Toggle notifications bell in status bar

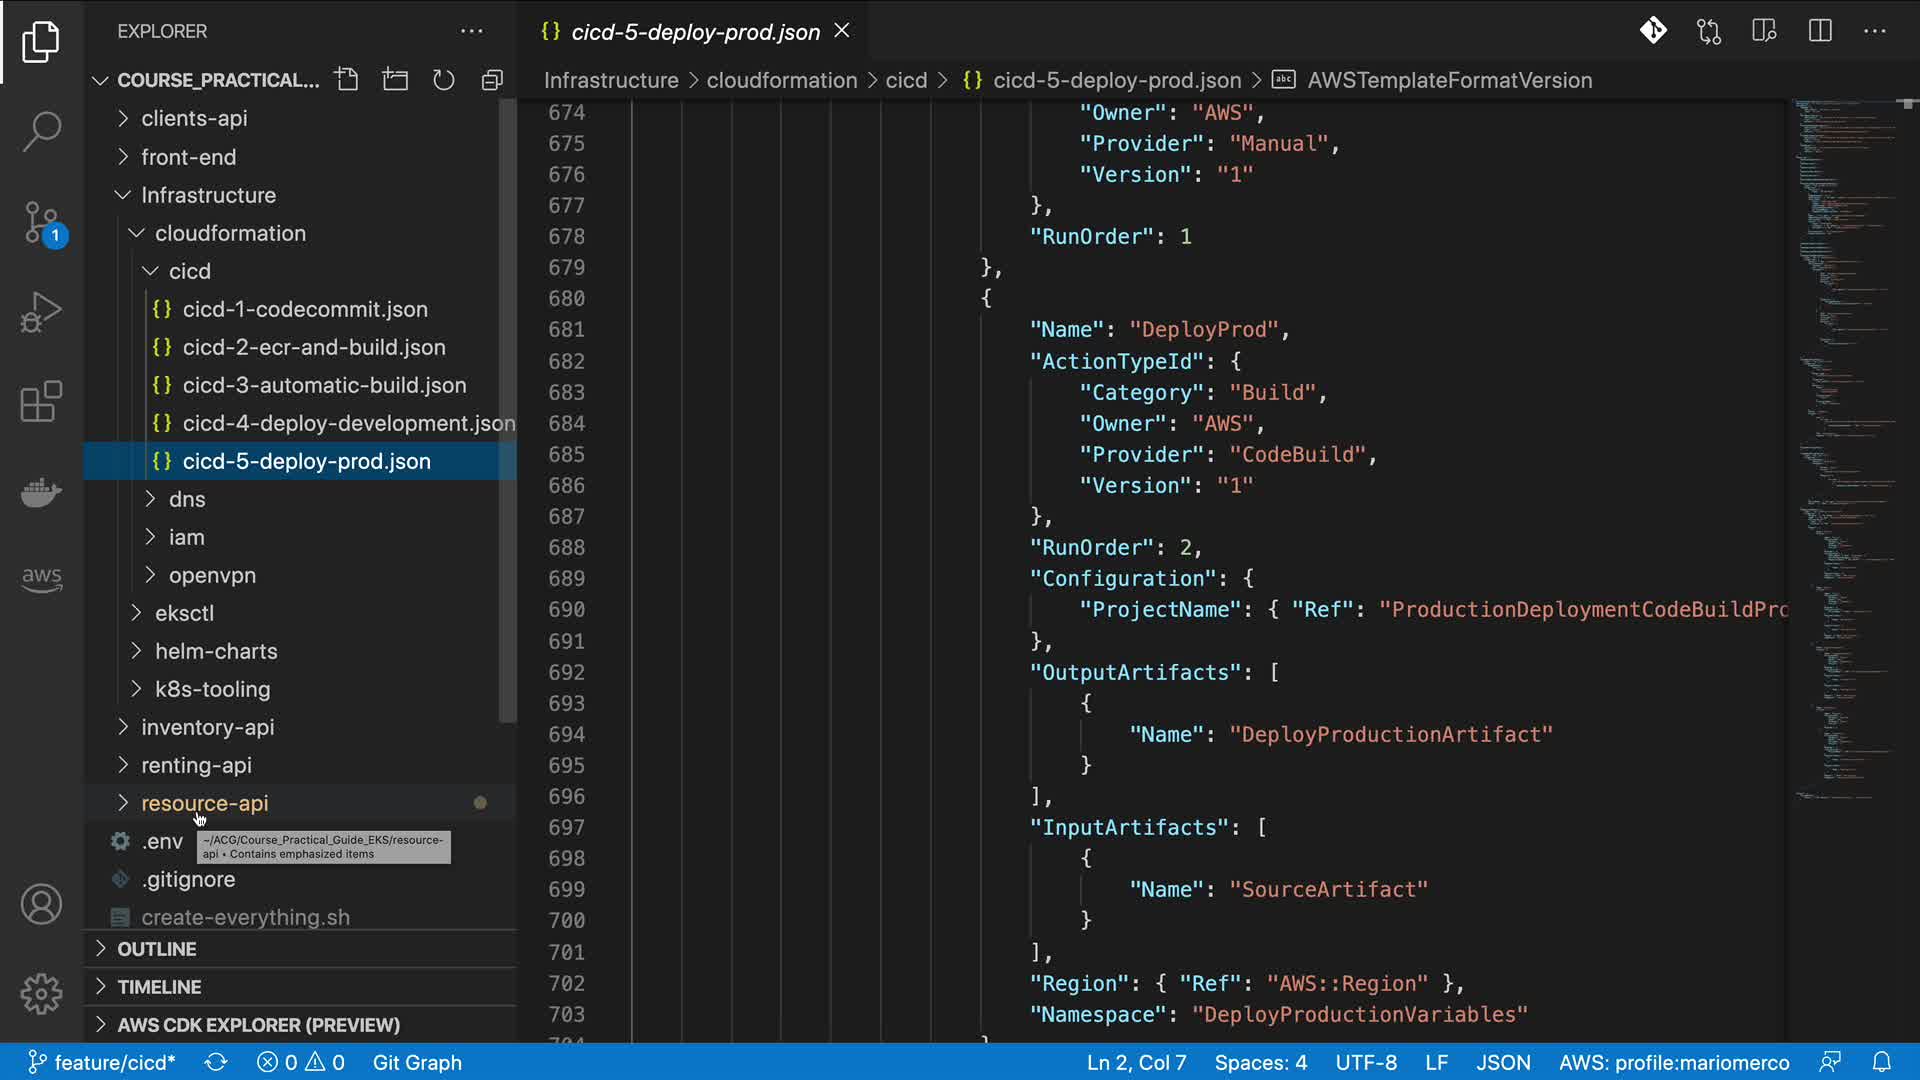tap(1881, 1062)
